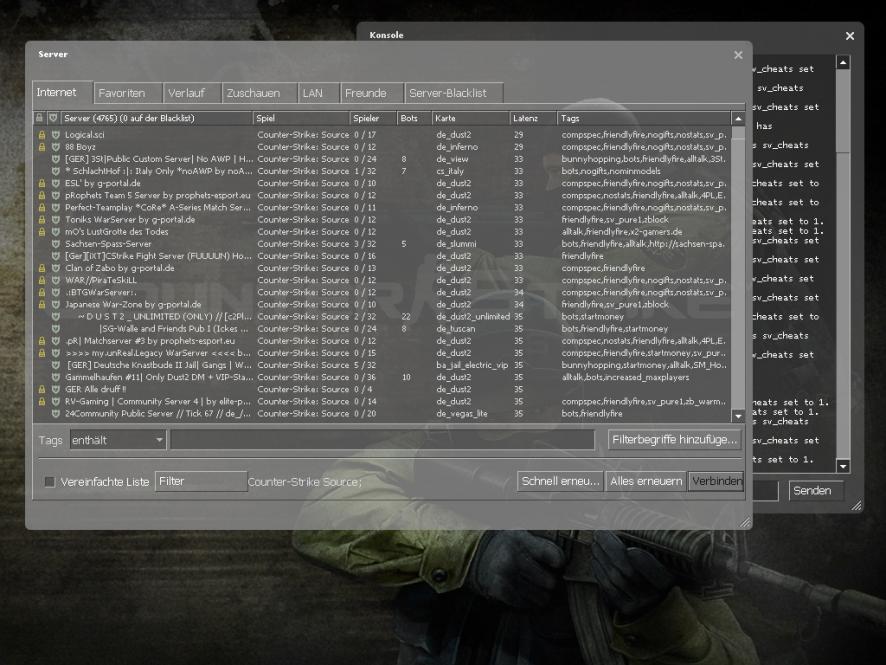Click the 'Server (4765)' column header
Image resolution: width=886 pixels, height=665 pixels.
pyautogui.click(x=157, y=118)
